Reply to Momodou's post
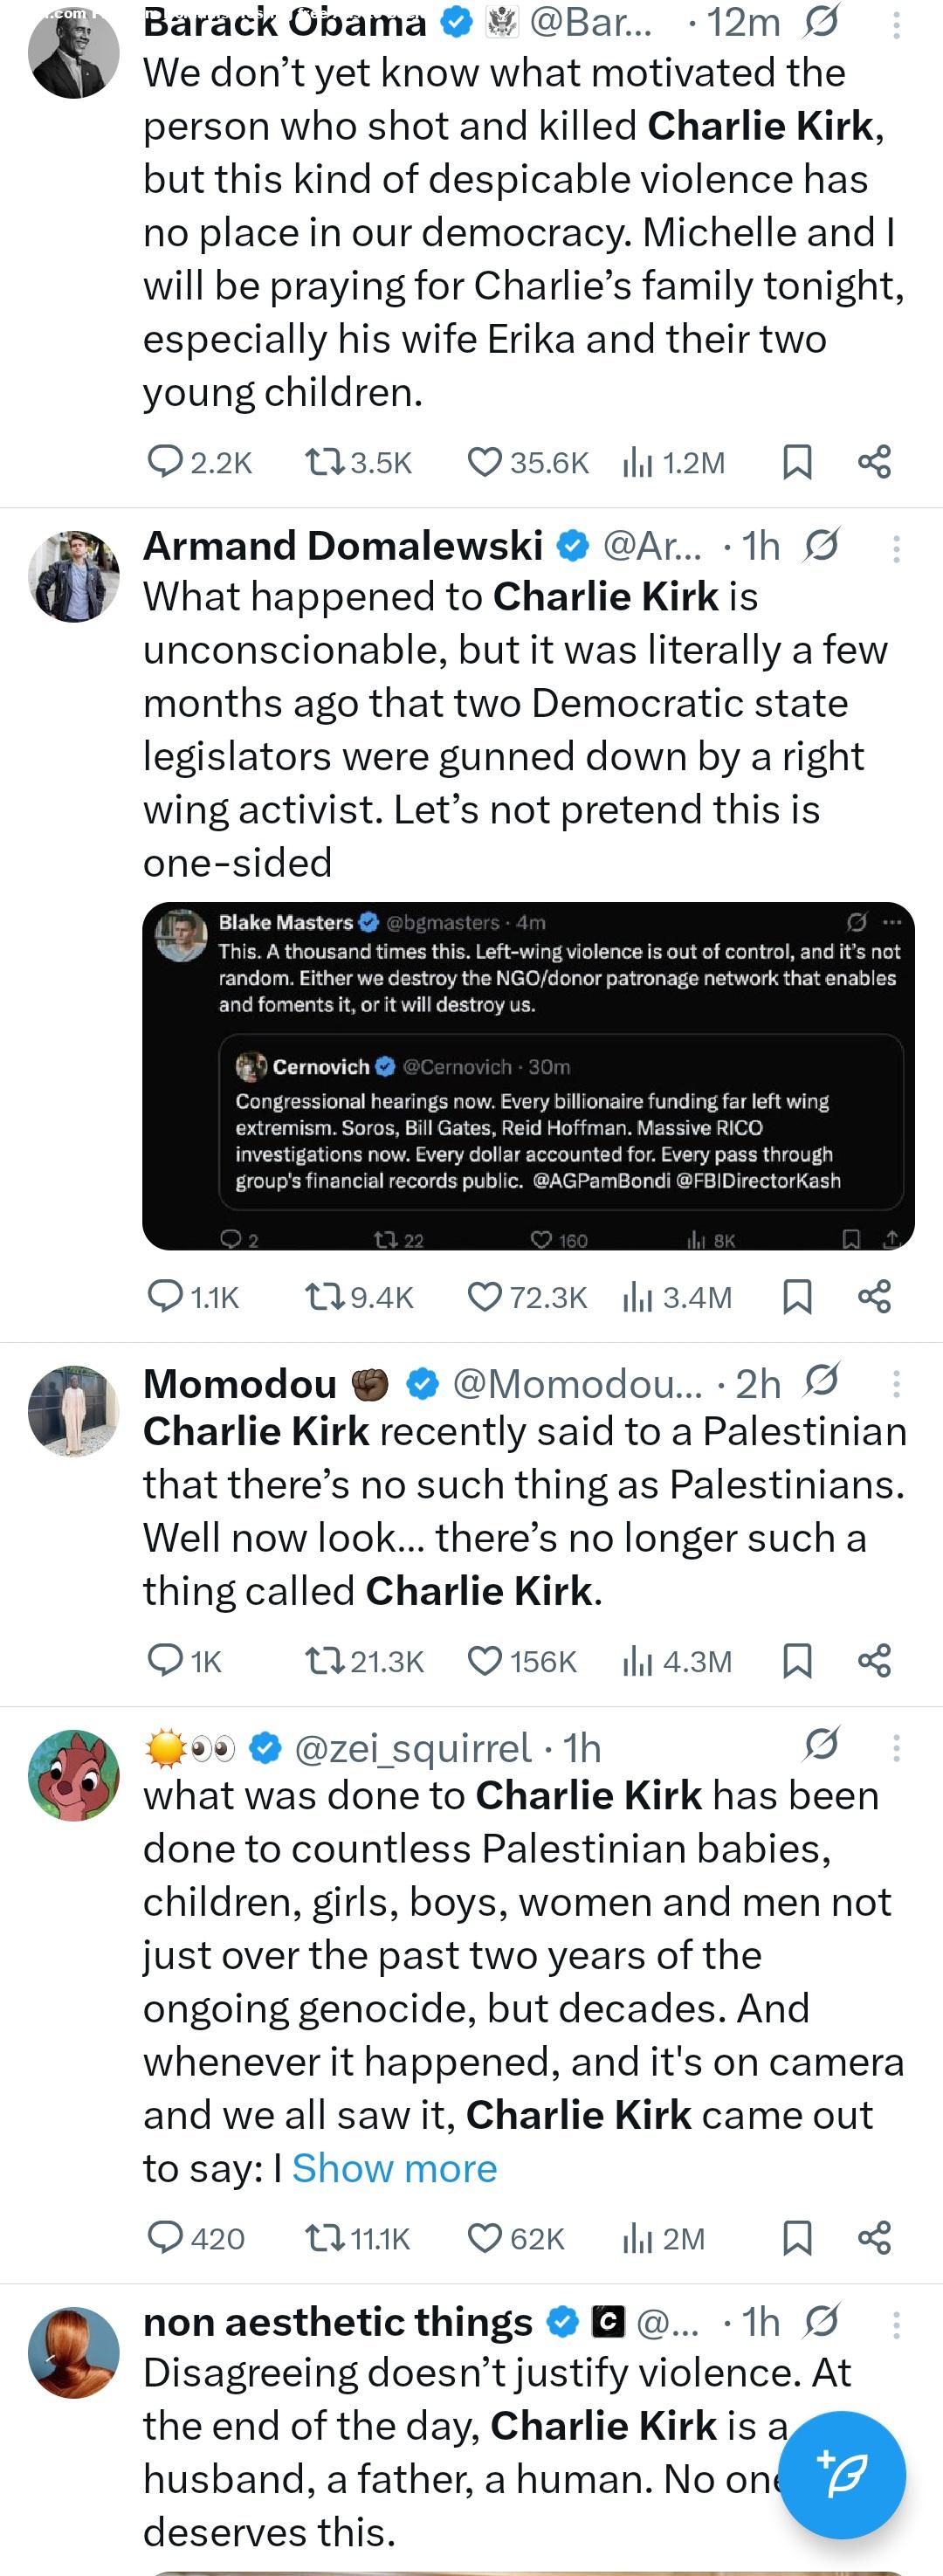The width and height of the screenshot is (943, 2576). click(x=164, y=1660)
